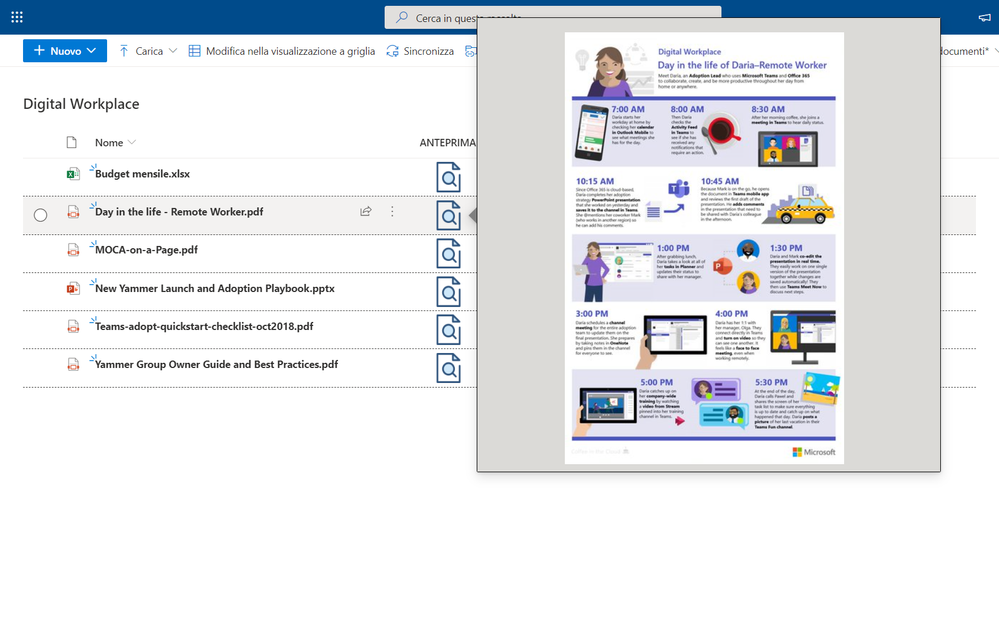Click the search box field
999x622 pixels.
[x=552, y=17]
